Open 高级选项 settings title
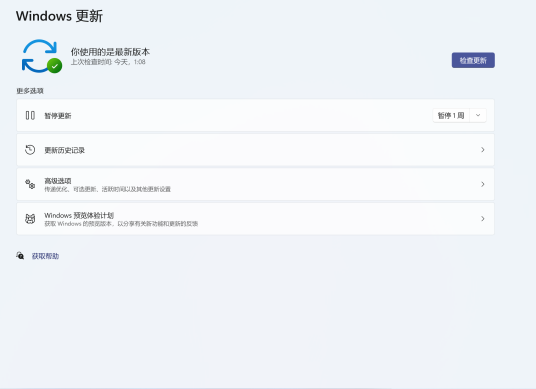536x389 pixels. click(58, 180)
